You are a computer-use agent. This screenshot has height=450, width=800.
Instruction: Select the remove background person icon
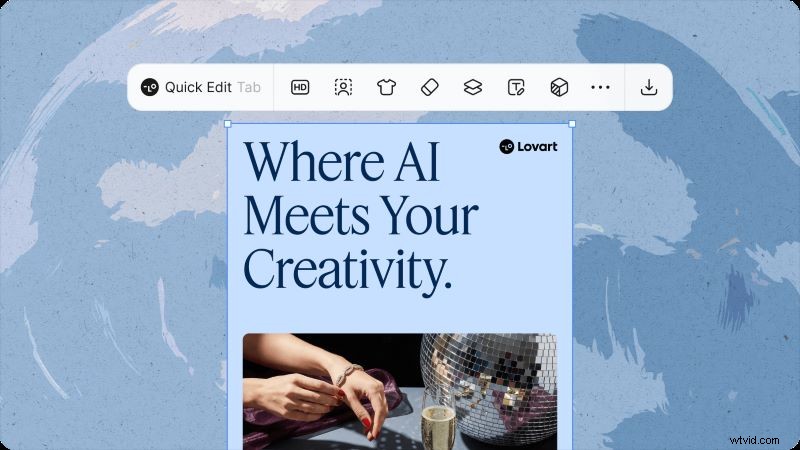click(343, 87)
